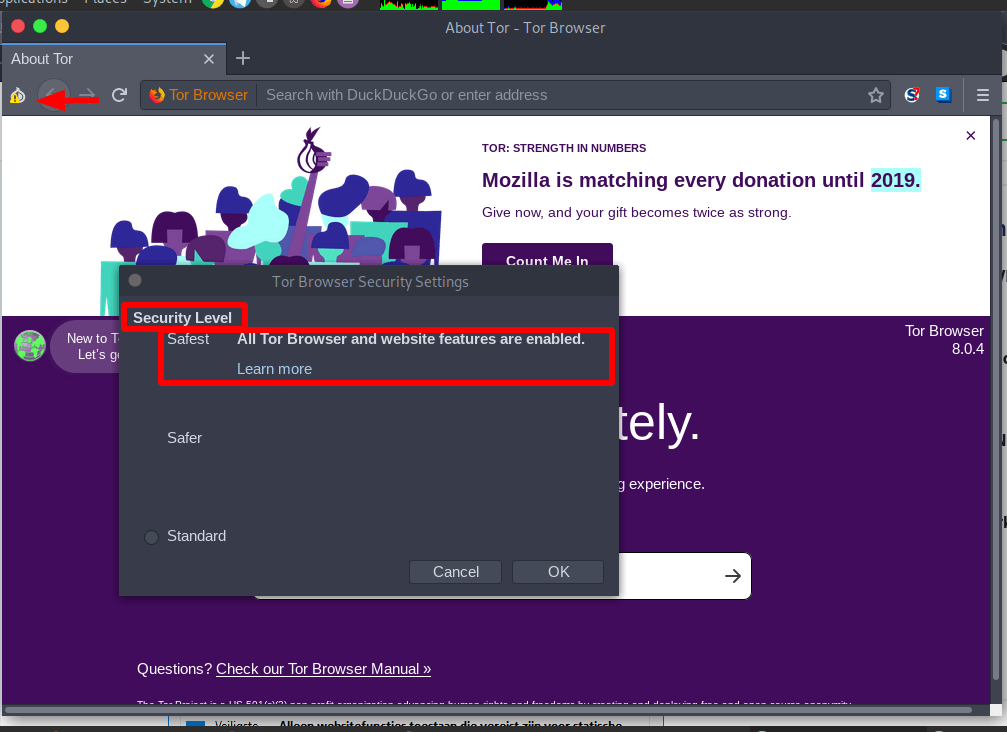Click the Count Me In button
Image resolution: width=1007 pixels, height=732 pixels.
pyautogui.click(x=547, y=255)
